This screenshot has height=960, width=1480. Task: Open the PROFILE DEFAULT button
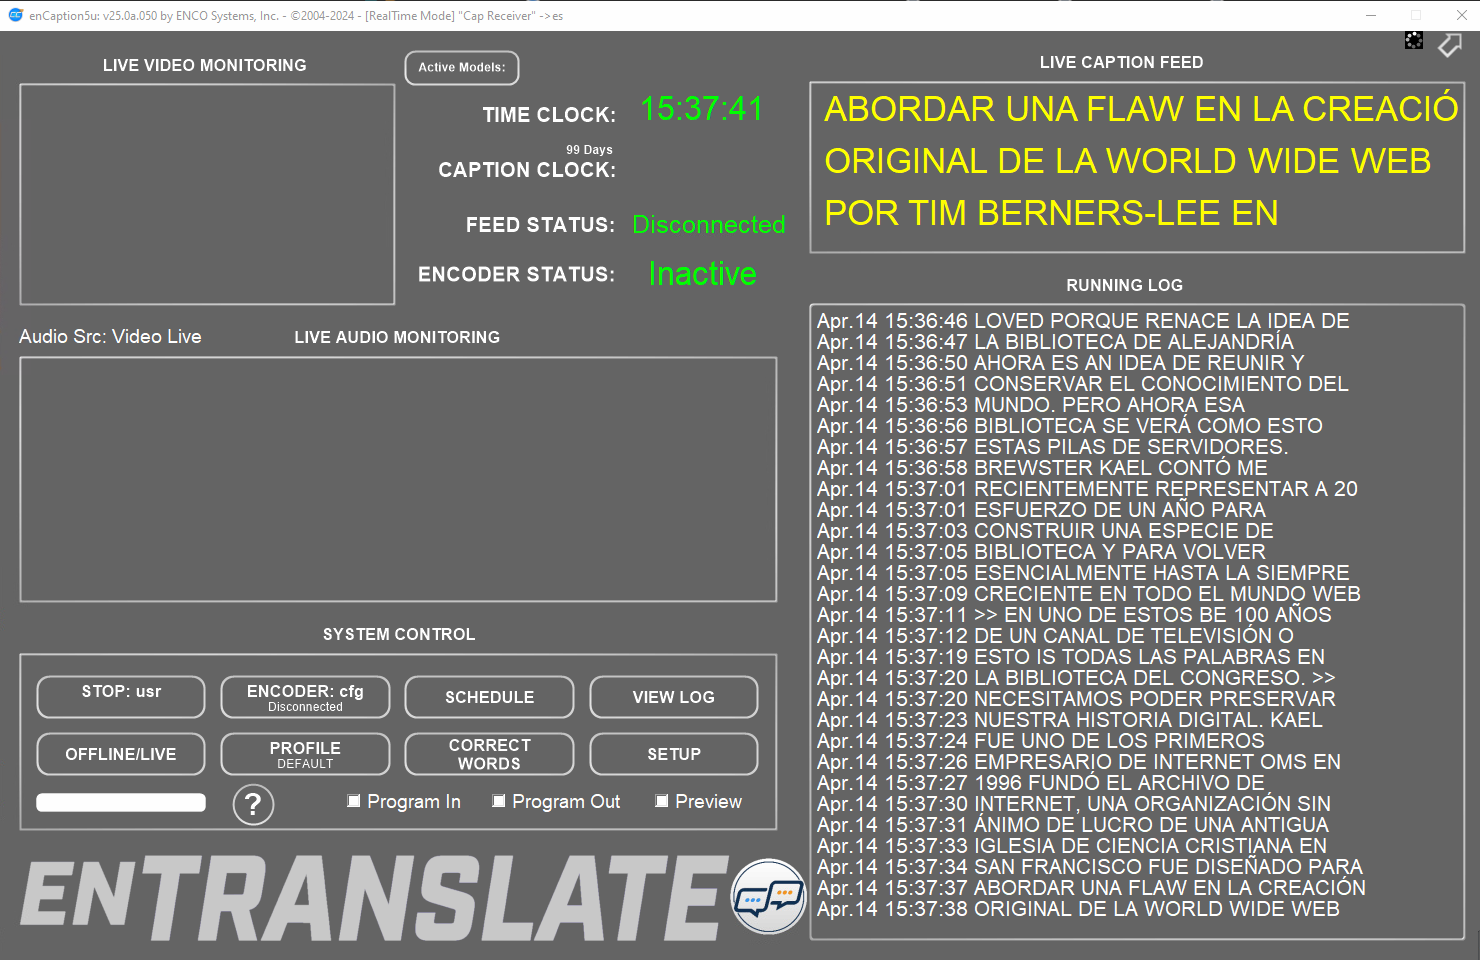(305, 754)
